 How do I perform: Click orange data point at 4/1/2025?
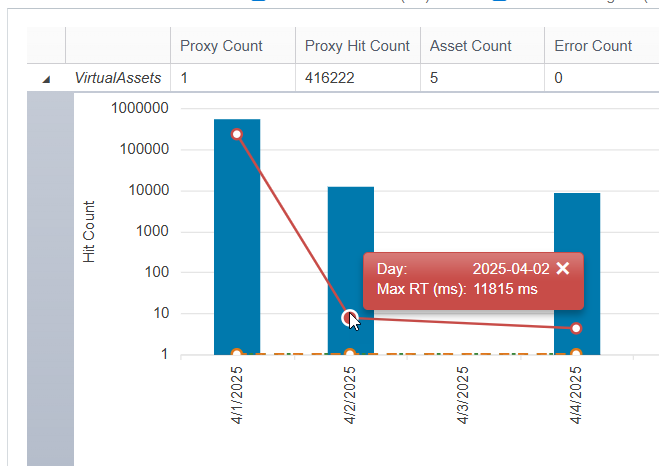(x=237, y=353)
